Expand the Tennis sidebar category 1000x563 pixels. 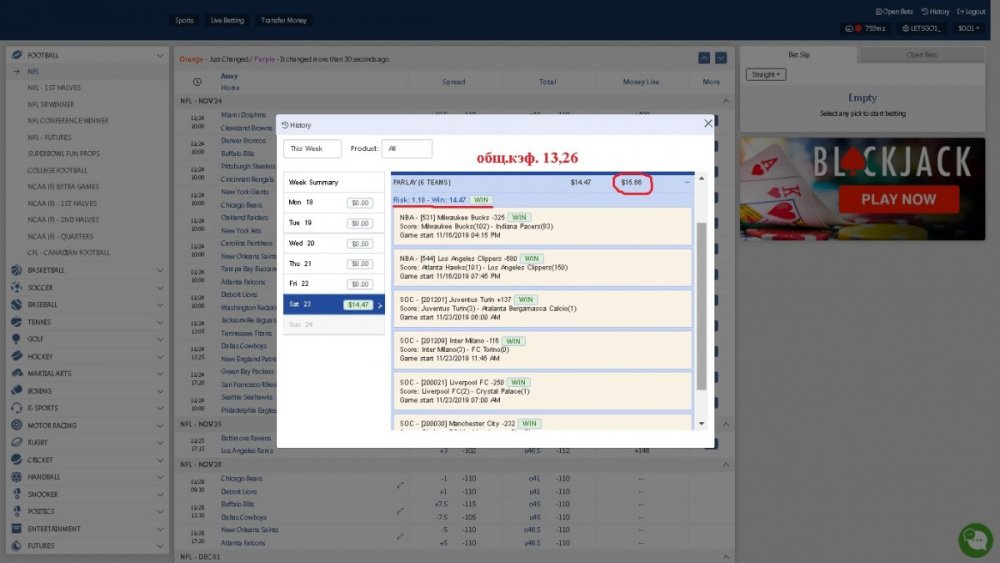(x=160, y=322)
